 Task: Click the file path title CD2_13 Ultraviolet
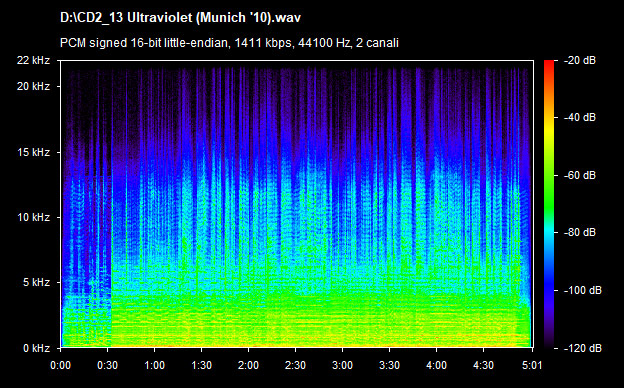pos(180,18)
